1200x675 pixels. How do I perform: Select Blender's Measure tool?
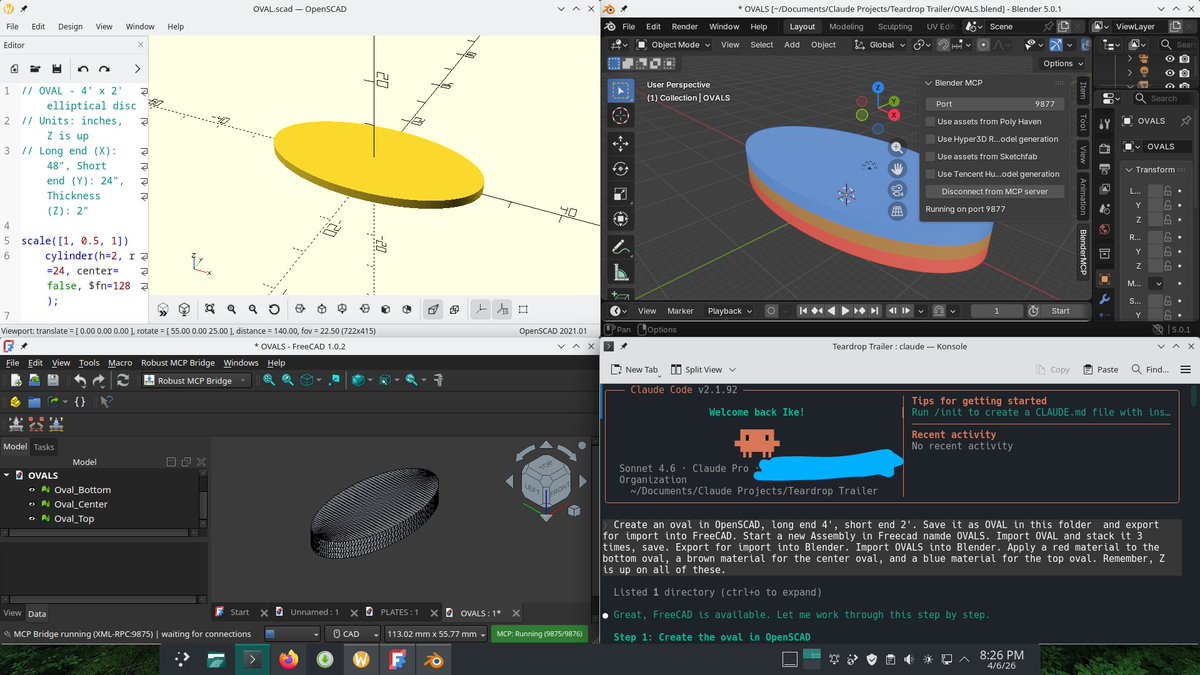coord(620,273)
